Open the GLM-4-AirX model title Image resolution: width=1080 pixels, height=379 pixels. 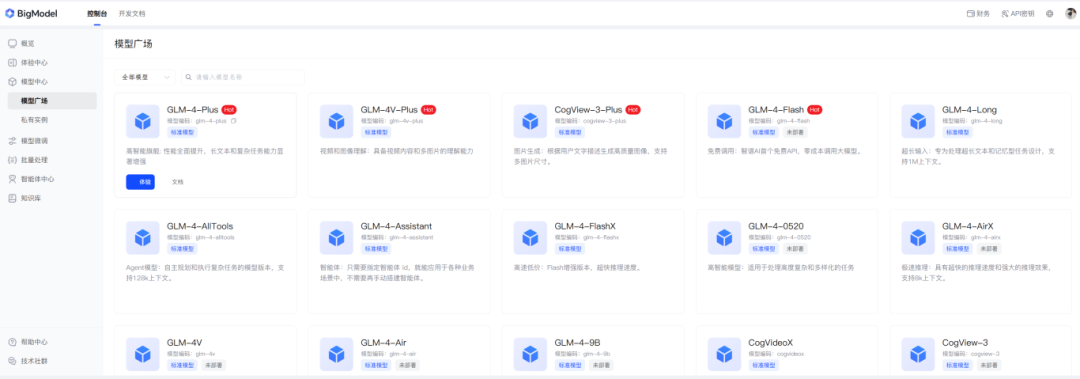tap(968, 226)
